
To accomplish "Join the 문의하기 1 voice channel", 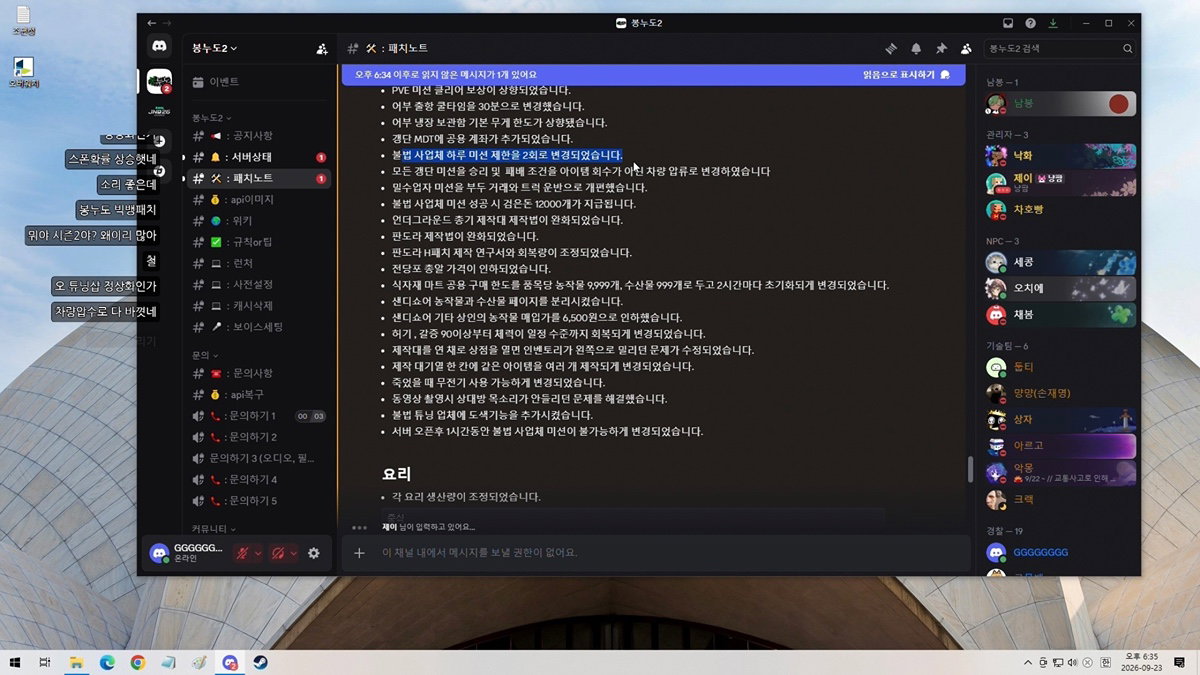I will pyautogui.click(x=259, y=416).
